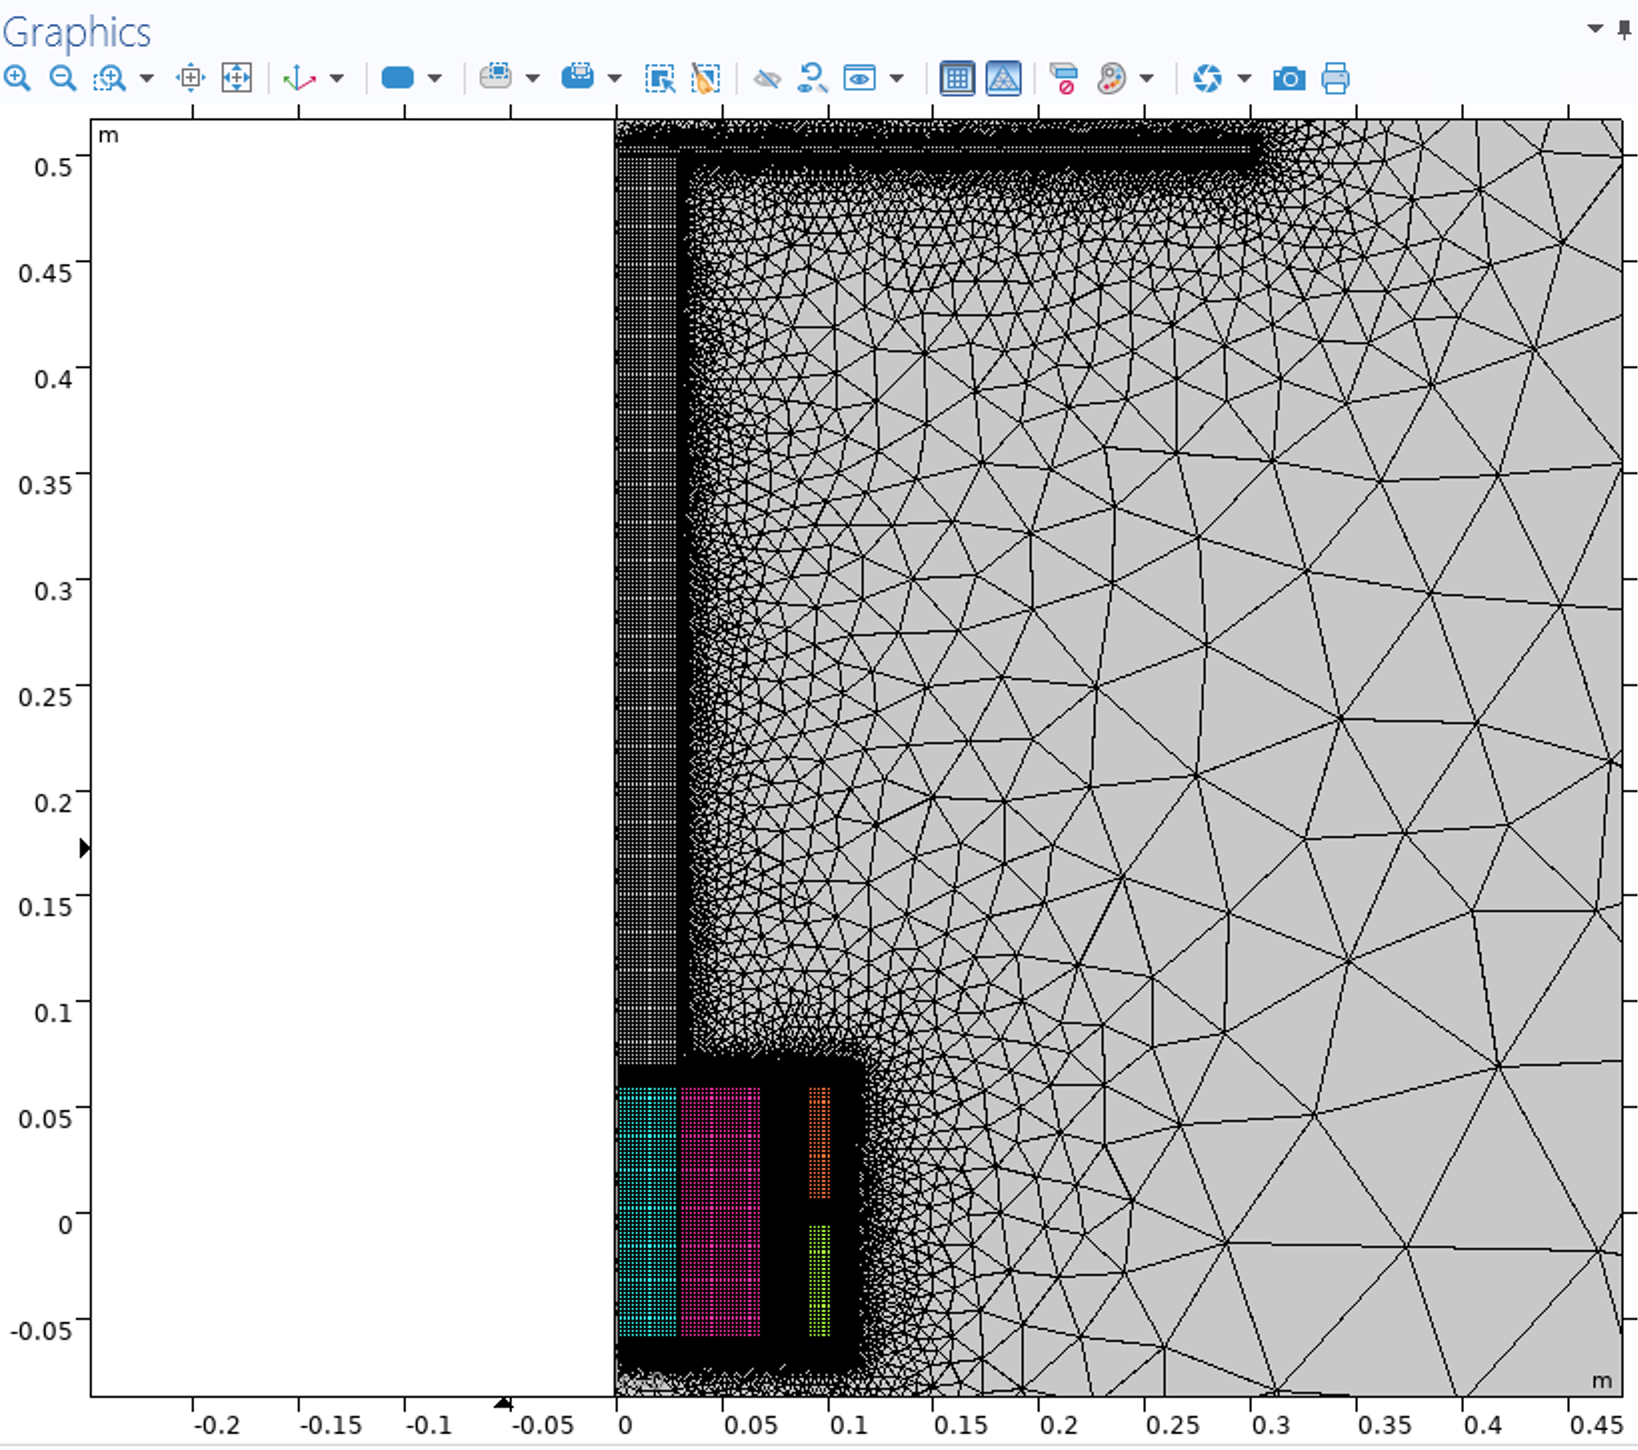Click the Zoom Extents icon
Screen dimensions: 1638x1450
pyautogui.click(x=236, y=78)
